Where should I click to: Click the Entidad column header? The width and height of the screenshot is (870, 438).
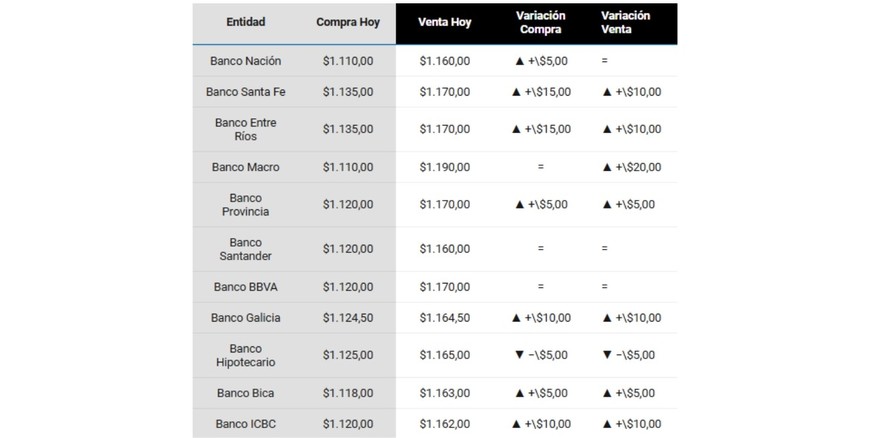click(245, 22)
